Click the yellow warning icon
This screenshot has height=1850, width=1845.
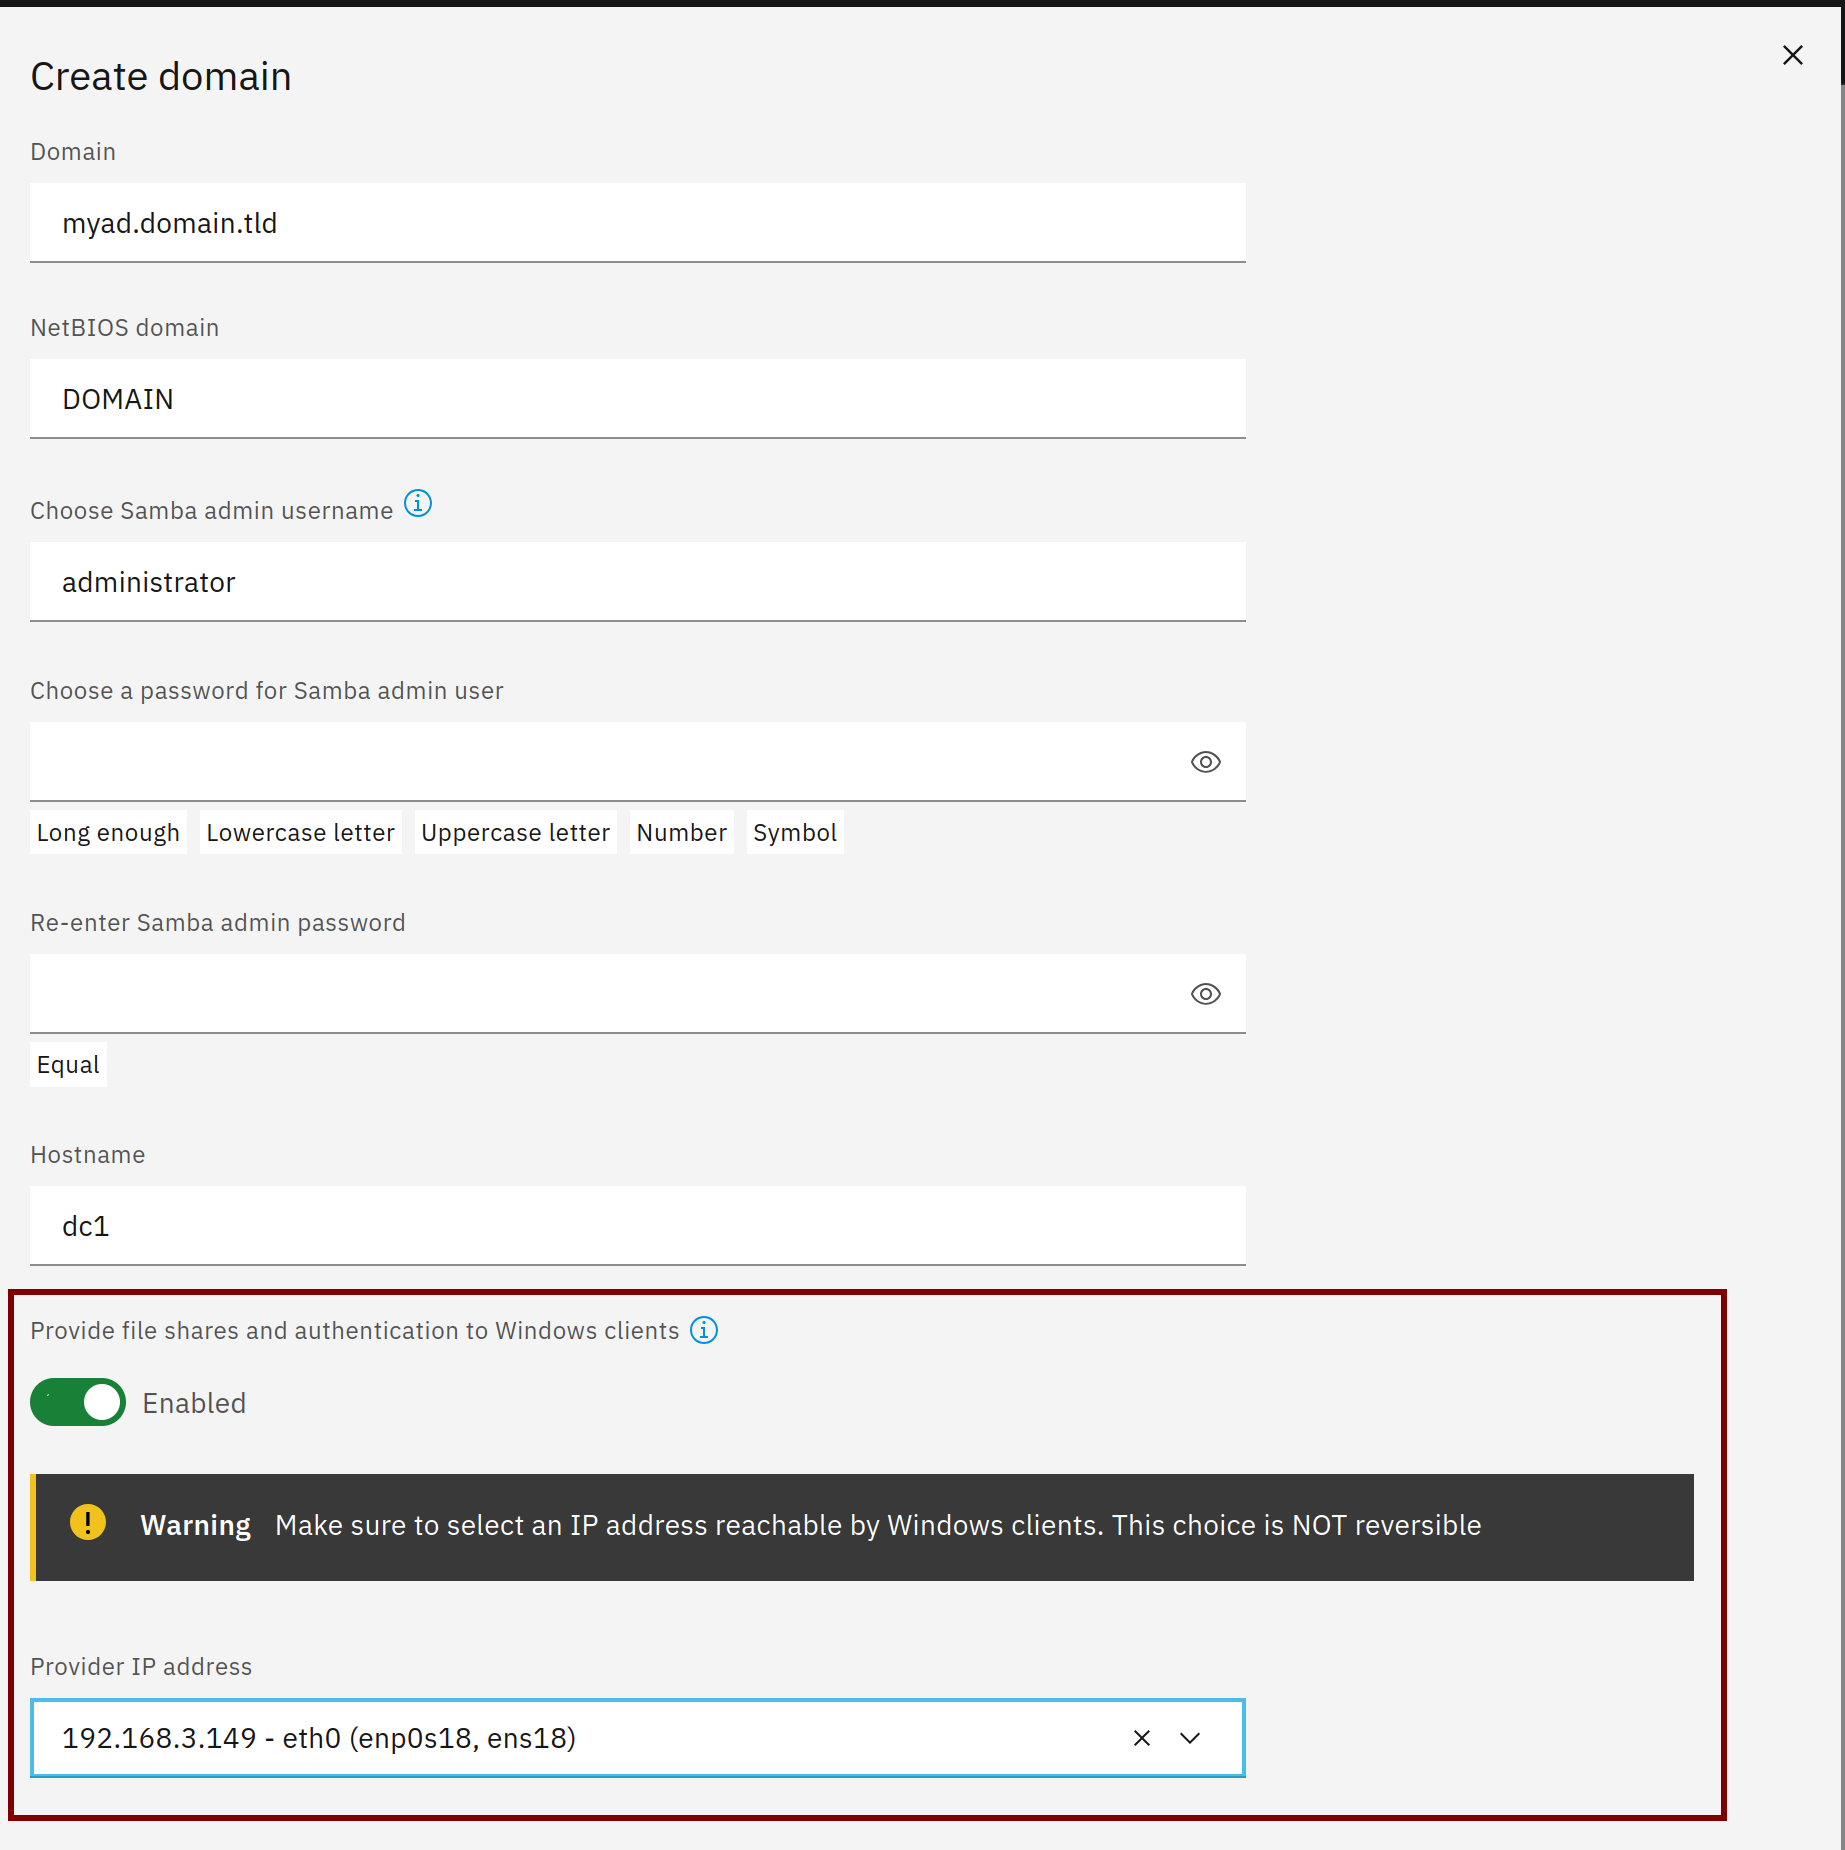(x=88, y=1523)
